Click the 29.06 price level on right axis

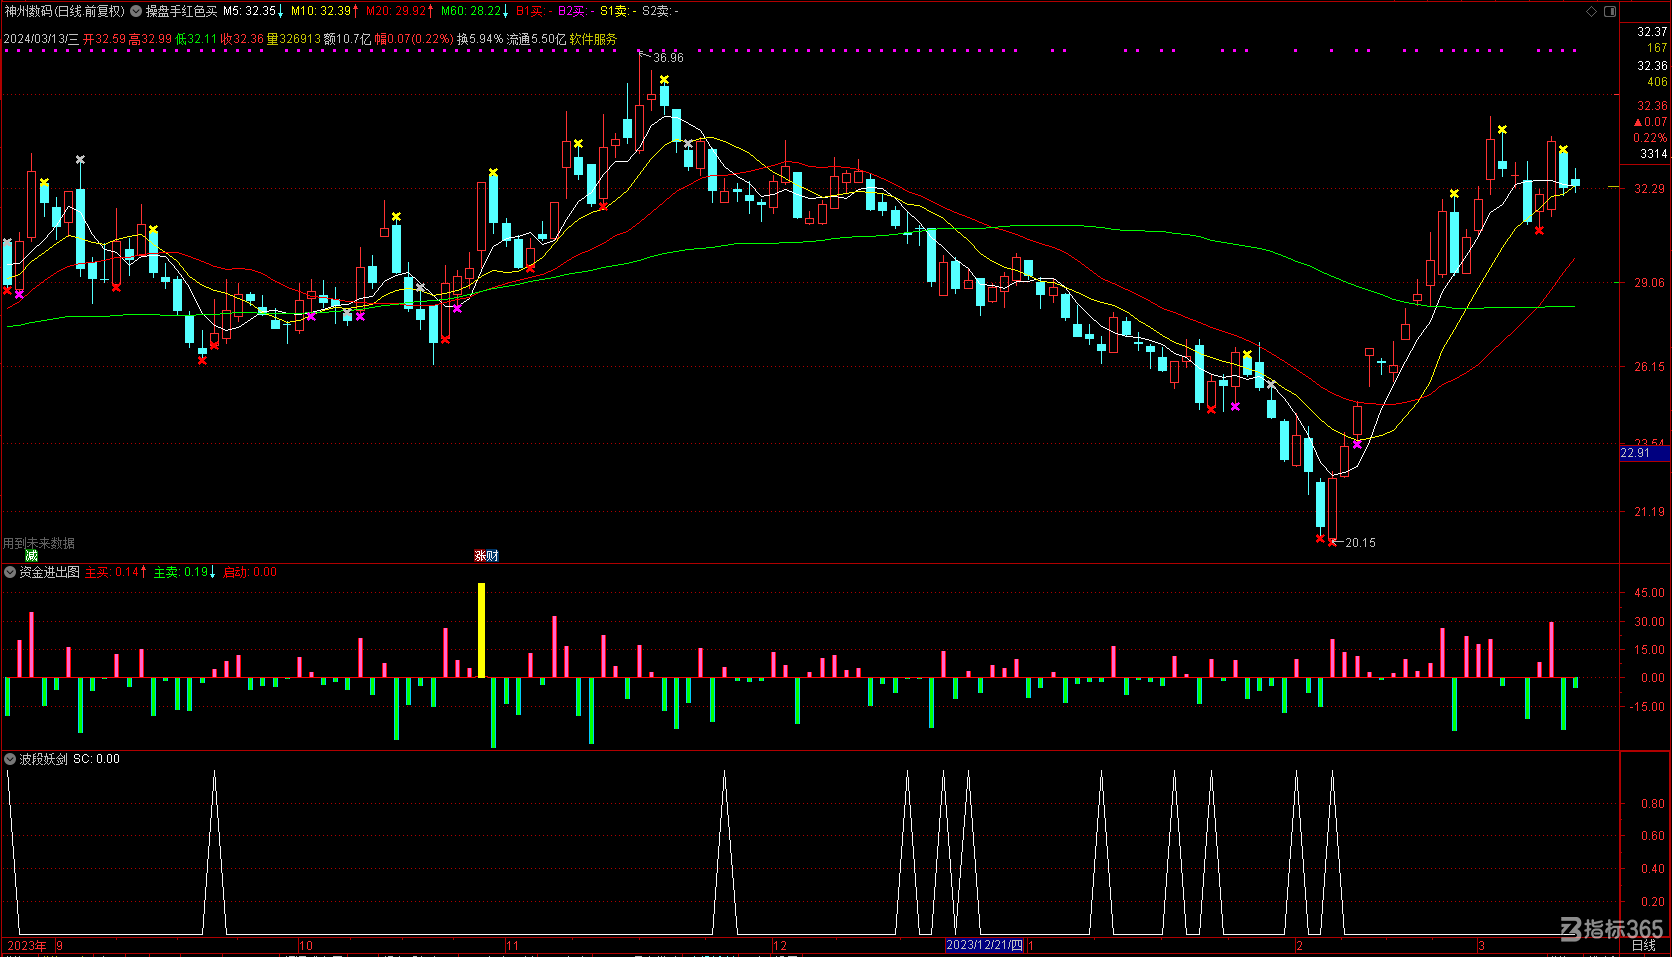[1650, 283]
